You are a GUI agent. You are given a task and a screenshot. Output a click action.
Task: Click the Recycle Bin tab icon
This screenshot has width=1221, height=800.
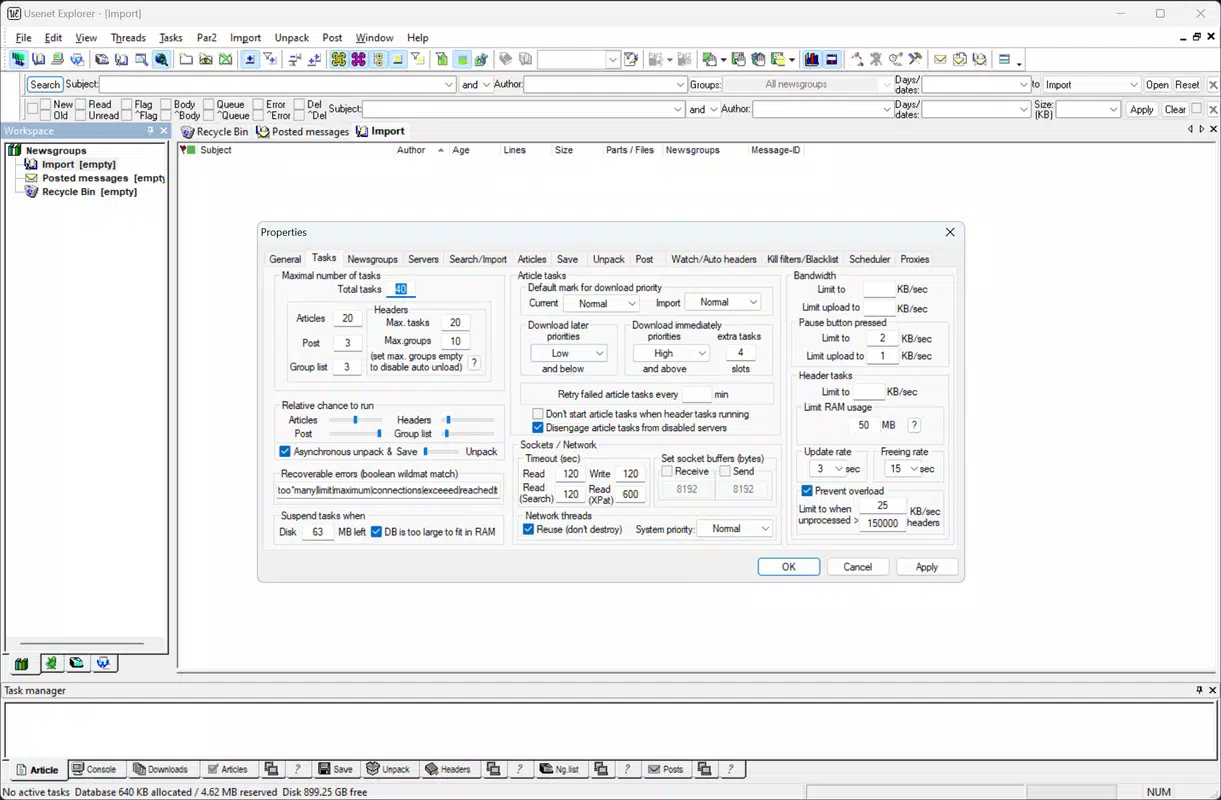point(188,132)
